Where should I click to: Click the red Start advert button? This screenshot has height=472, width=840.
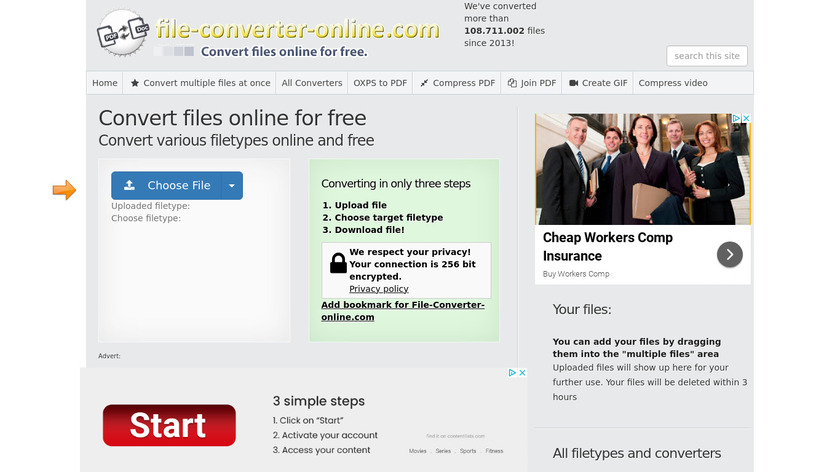point(169,425)
